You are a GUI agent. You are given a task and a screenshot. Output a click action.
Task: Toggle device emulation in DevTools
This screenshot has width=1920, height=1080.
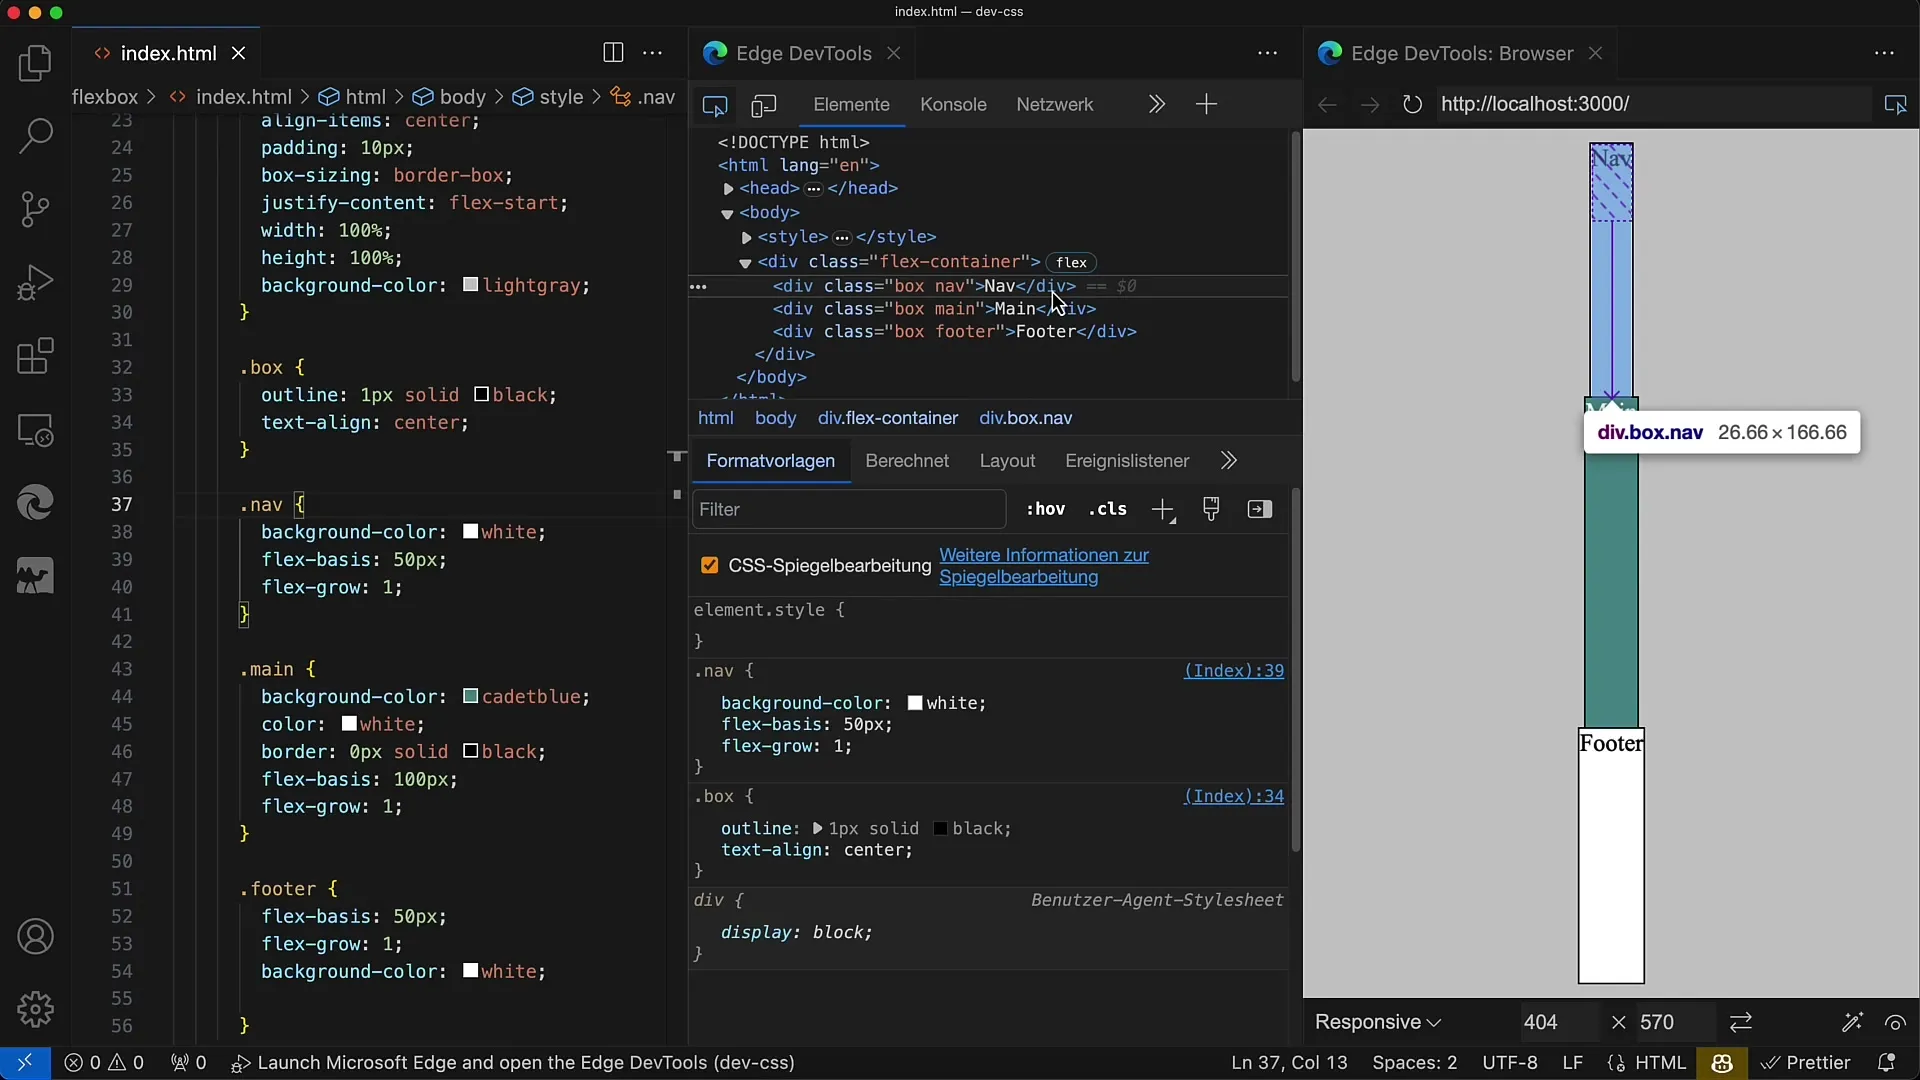point(764,105)
